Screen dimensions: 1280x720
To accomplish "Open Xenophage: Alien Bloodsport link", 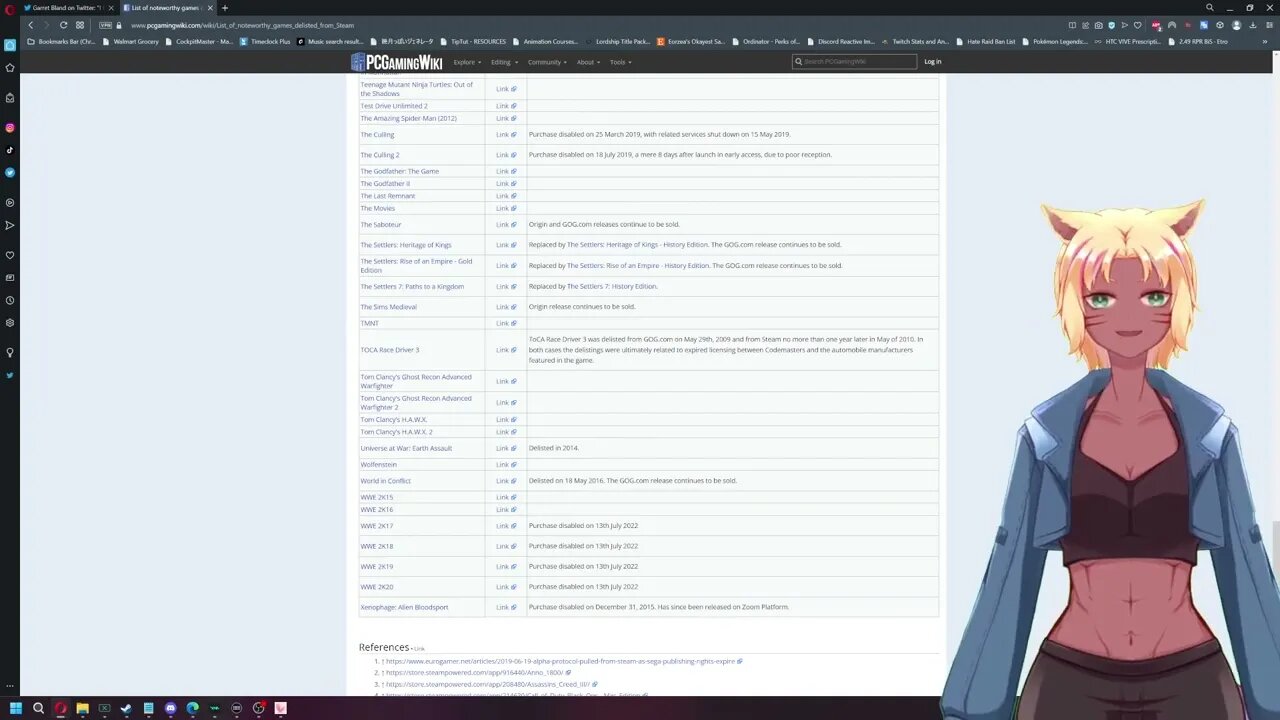I will click(404, 607).
